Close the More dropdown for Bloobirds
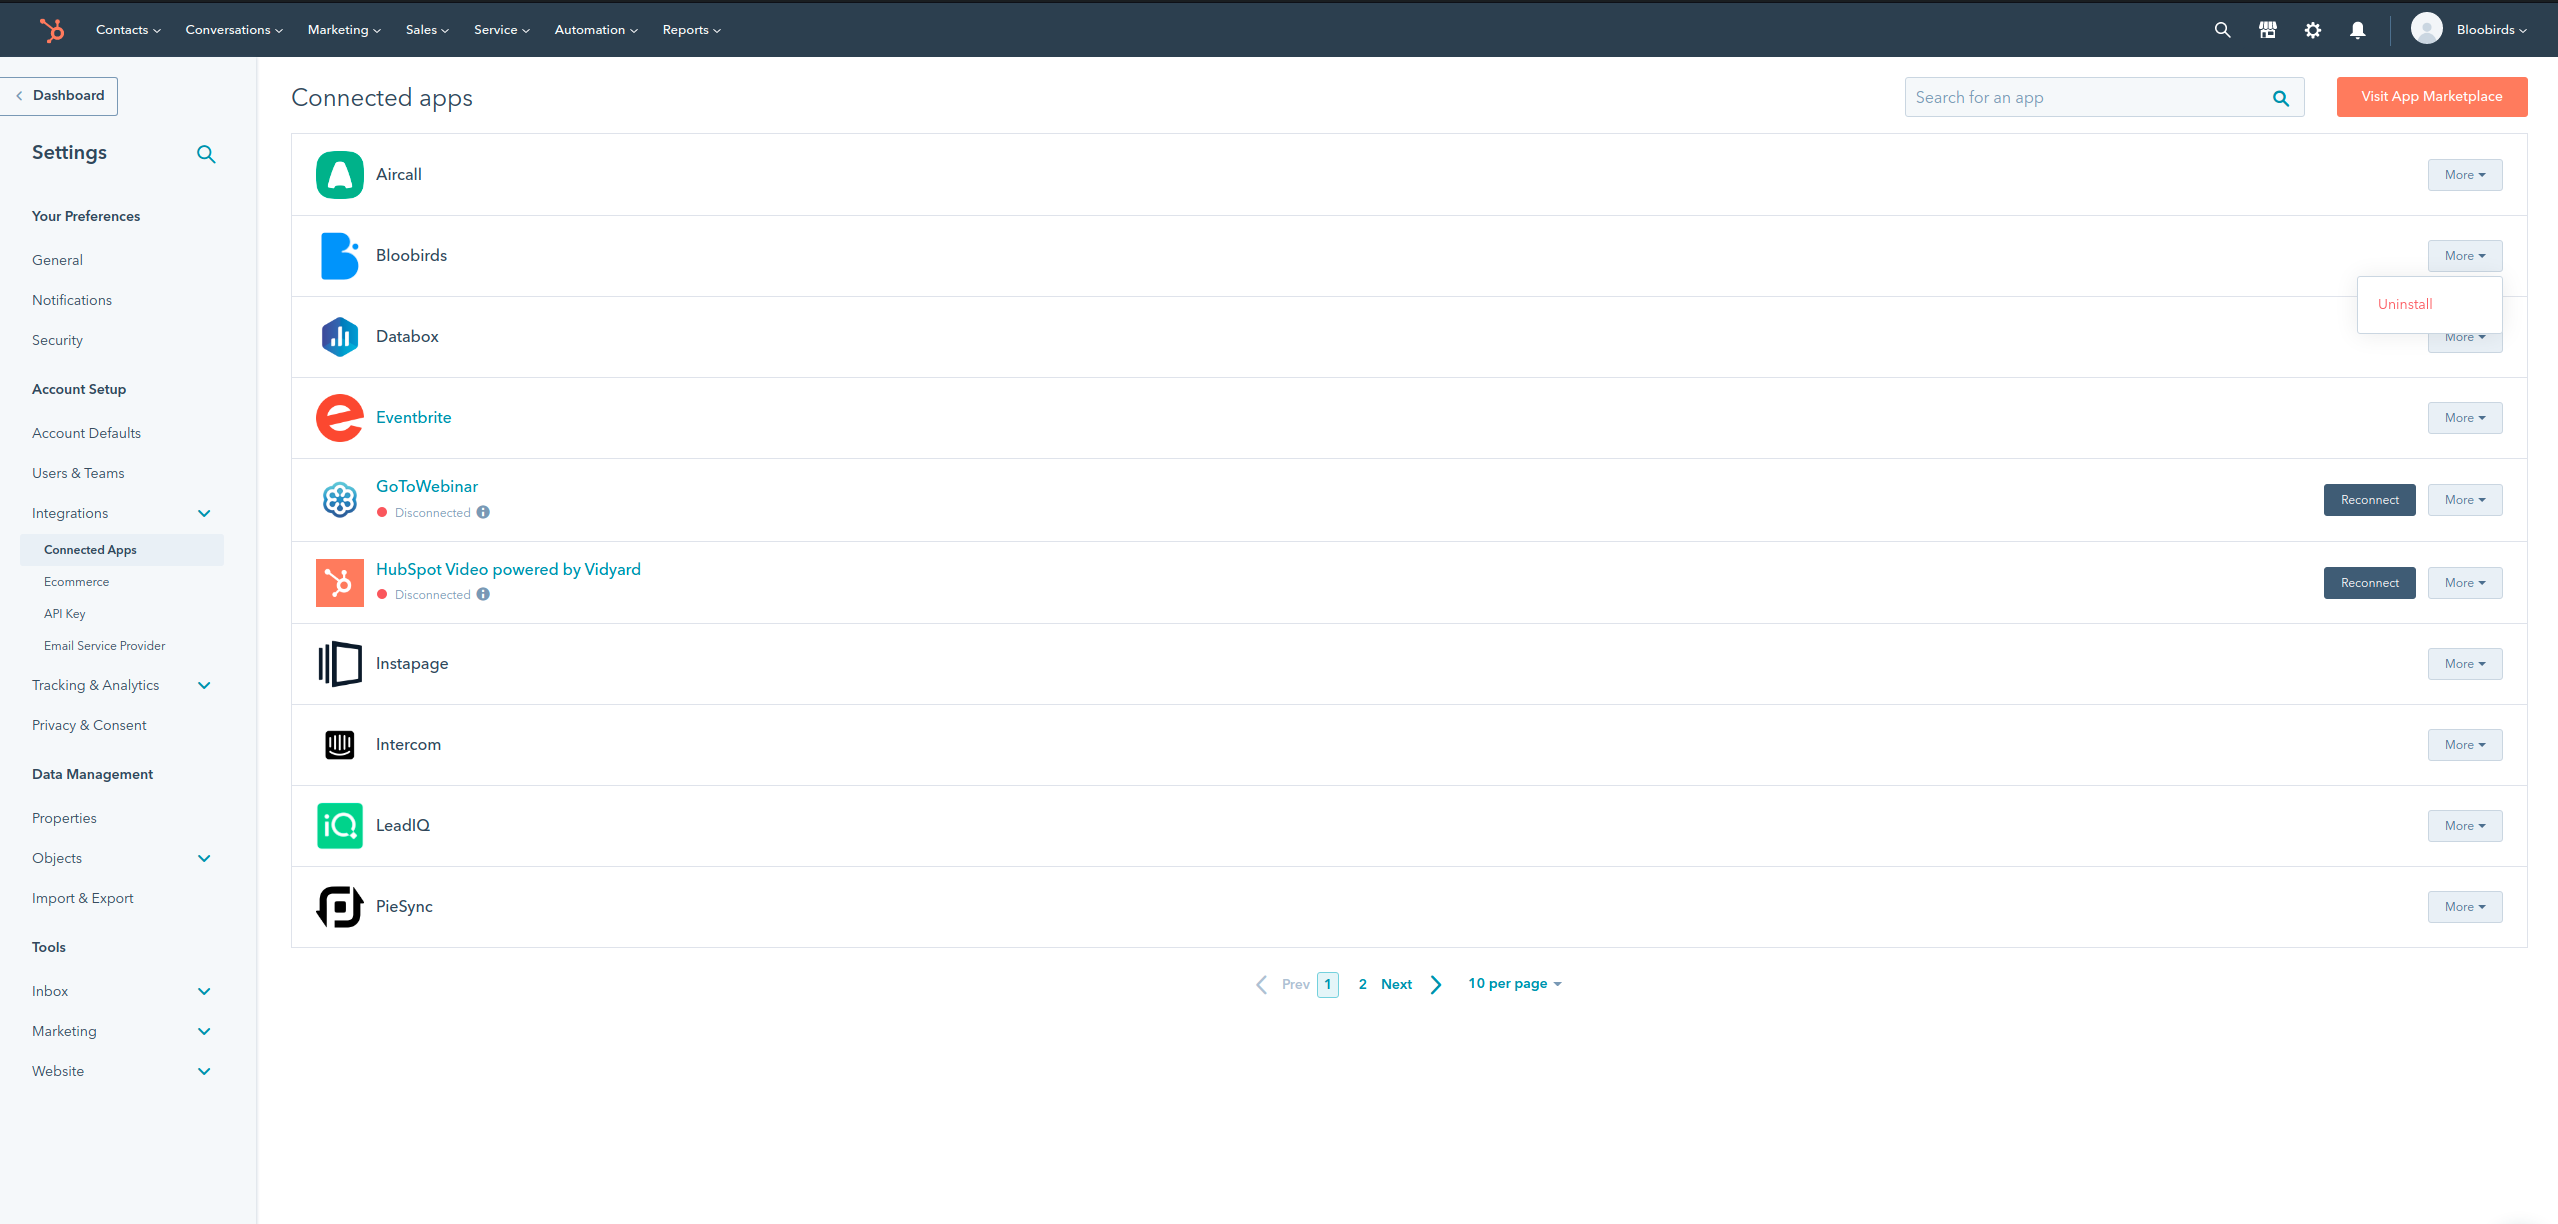This screenshot has width=2558, height=1224. click(x=2465, y=256)
